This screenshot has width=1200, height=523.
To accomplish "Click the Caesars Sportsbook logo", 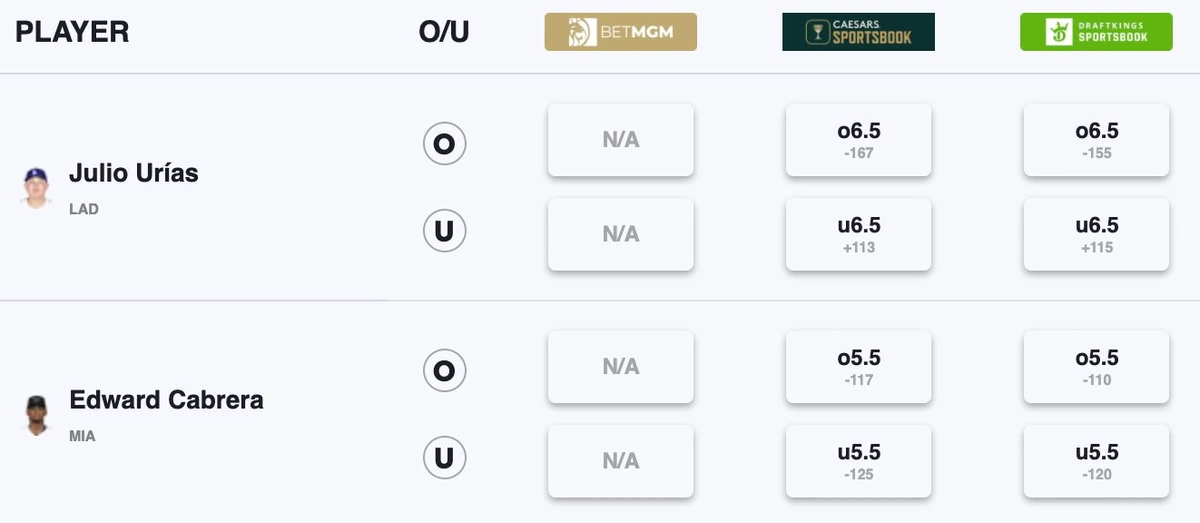I will tap(858, 32).
